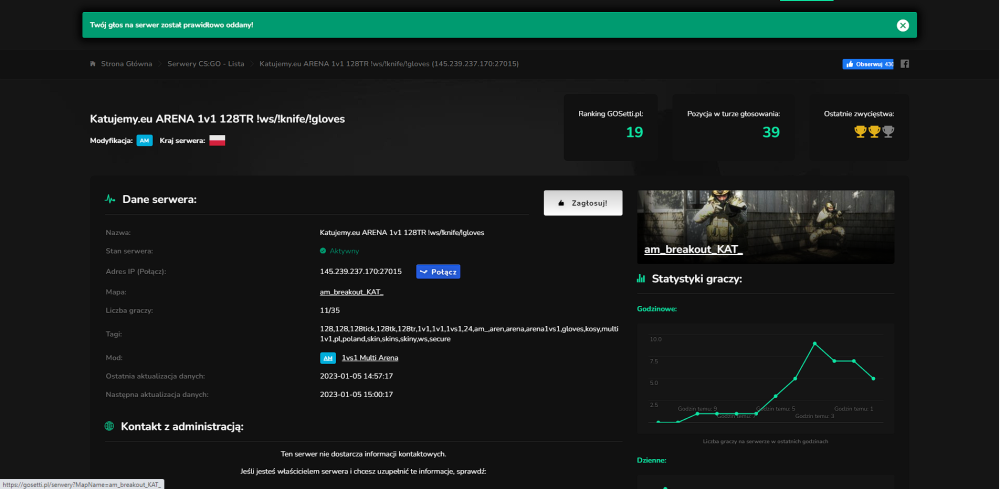Click the Facebook Obserwuj button
The height and width of the screenshot is (489, 1000).
pyautogui.click(x=867, y=64)
